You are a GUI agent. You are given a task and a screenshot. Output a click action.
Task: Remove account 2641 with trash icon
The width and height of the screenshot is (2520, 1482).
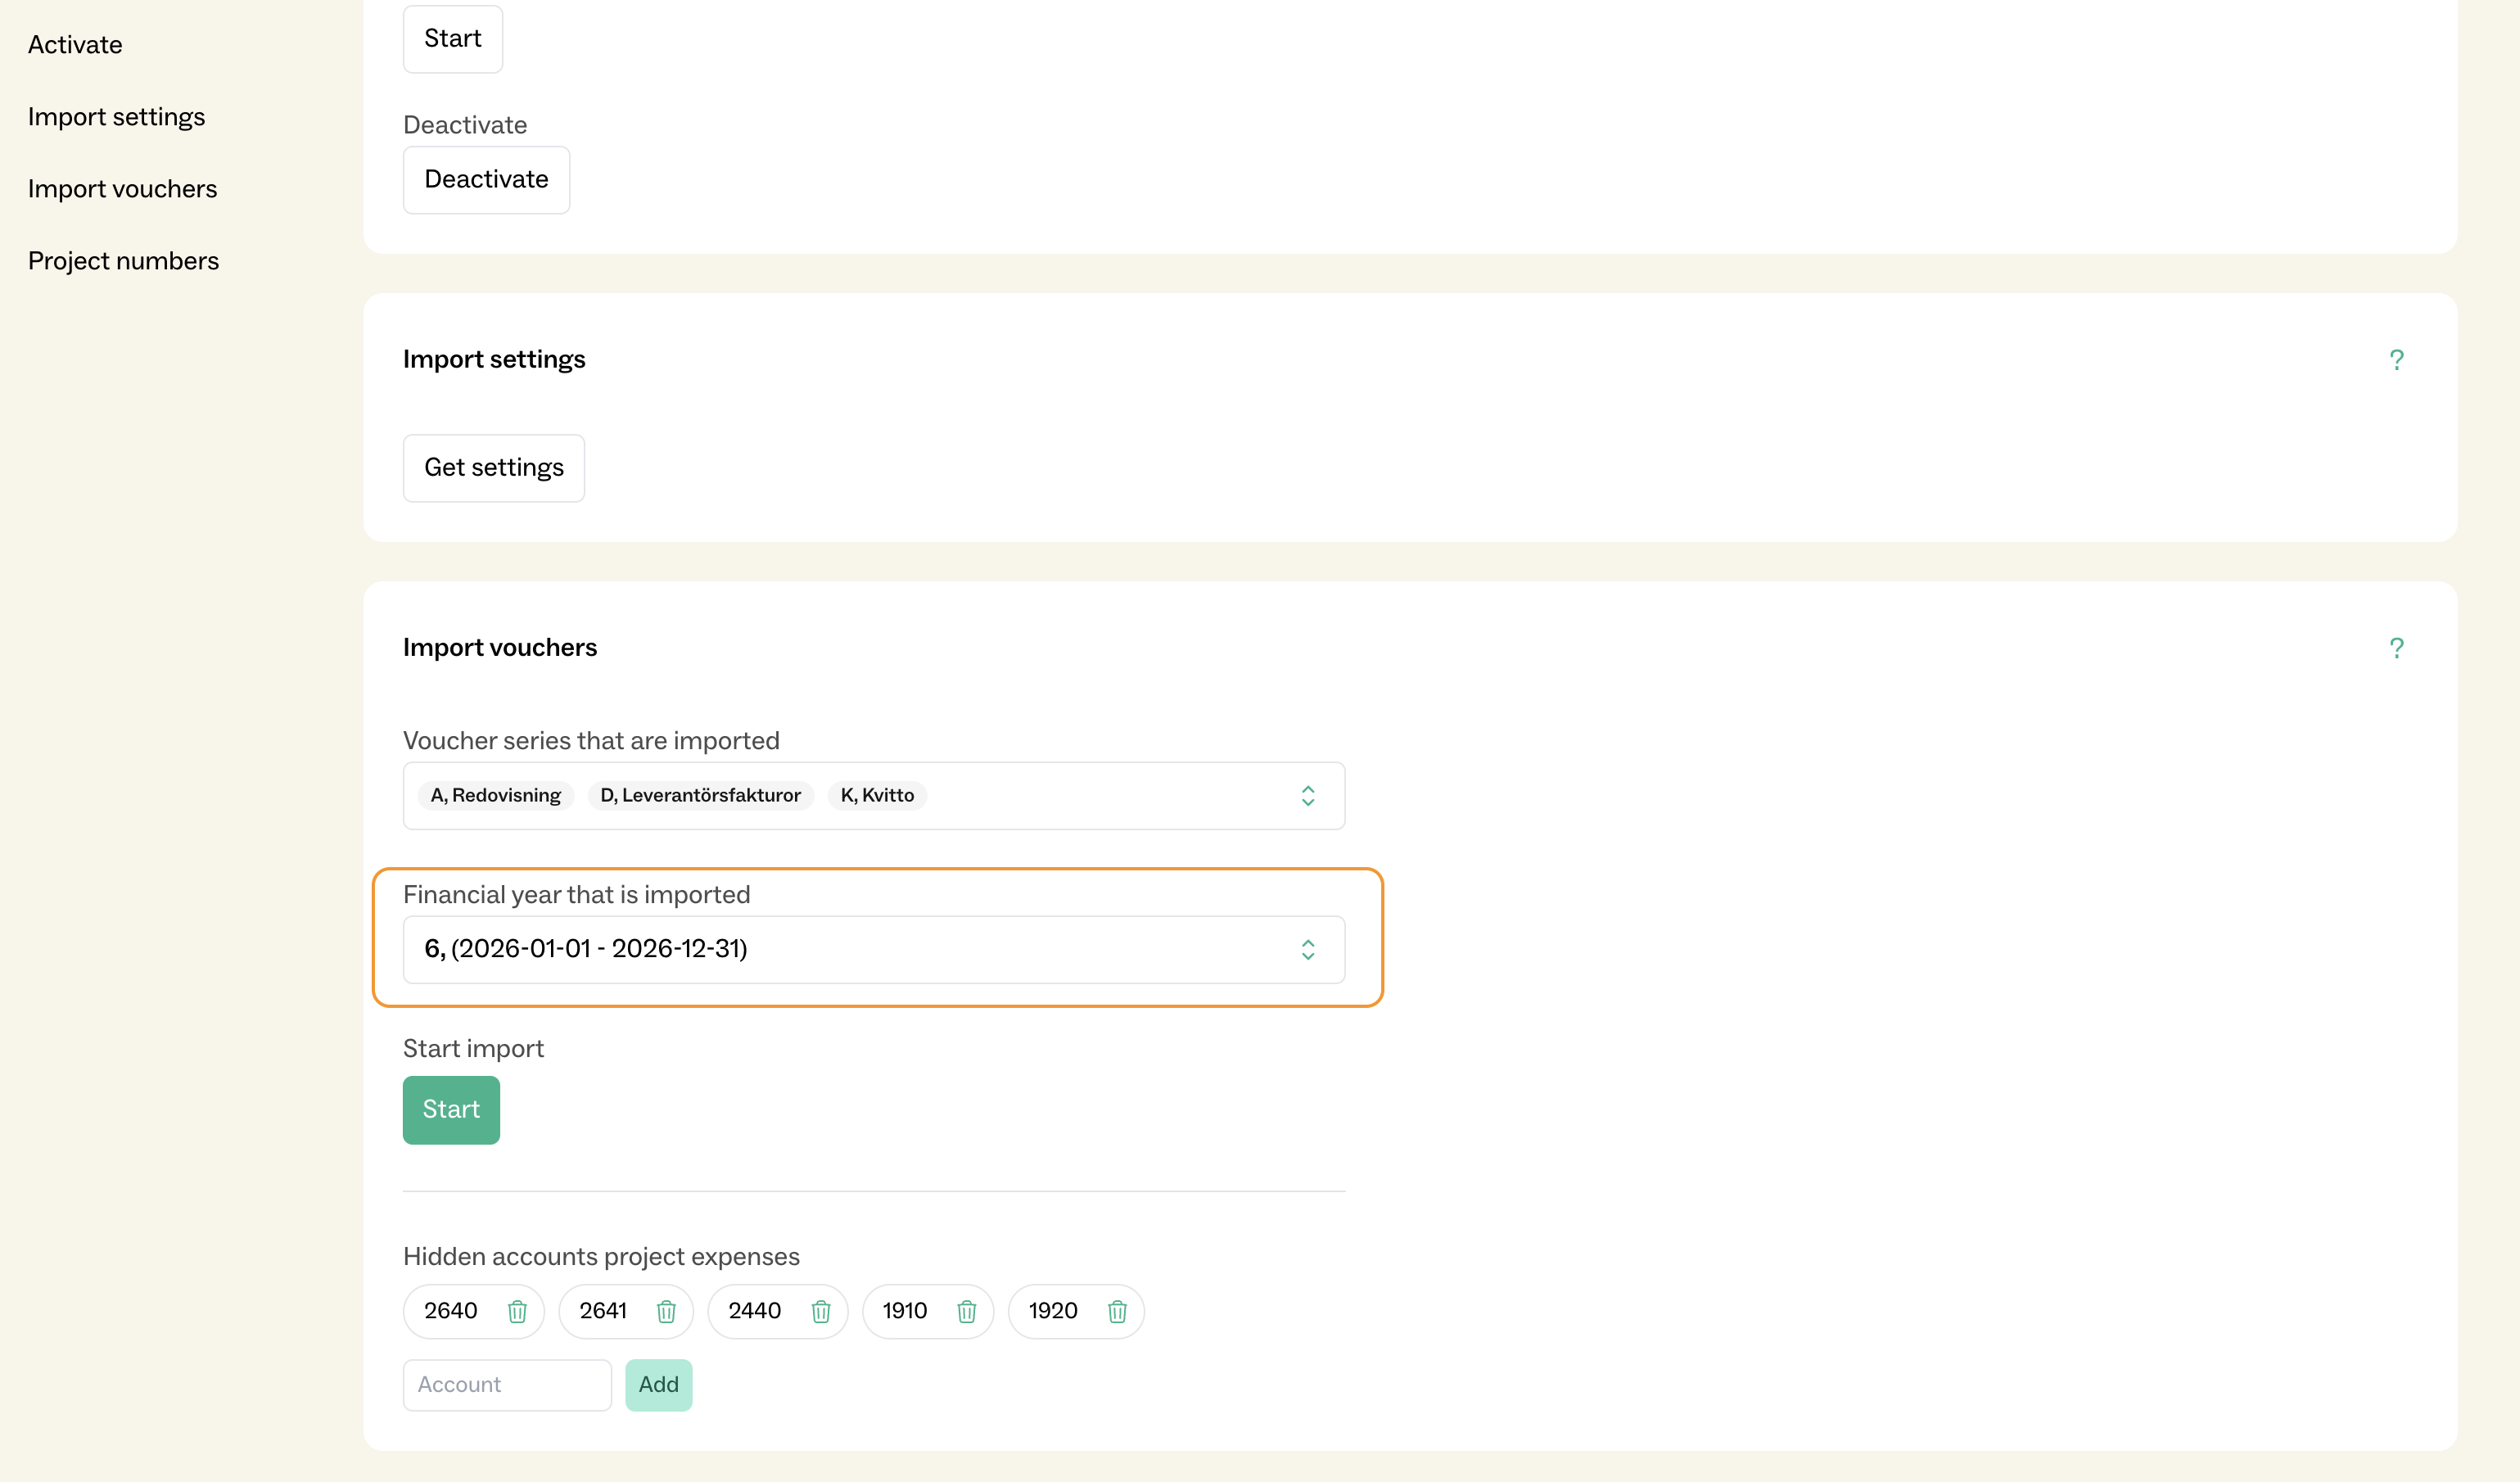click(666, 1311)
